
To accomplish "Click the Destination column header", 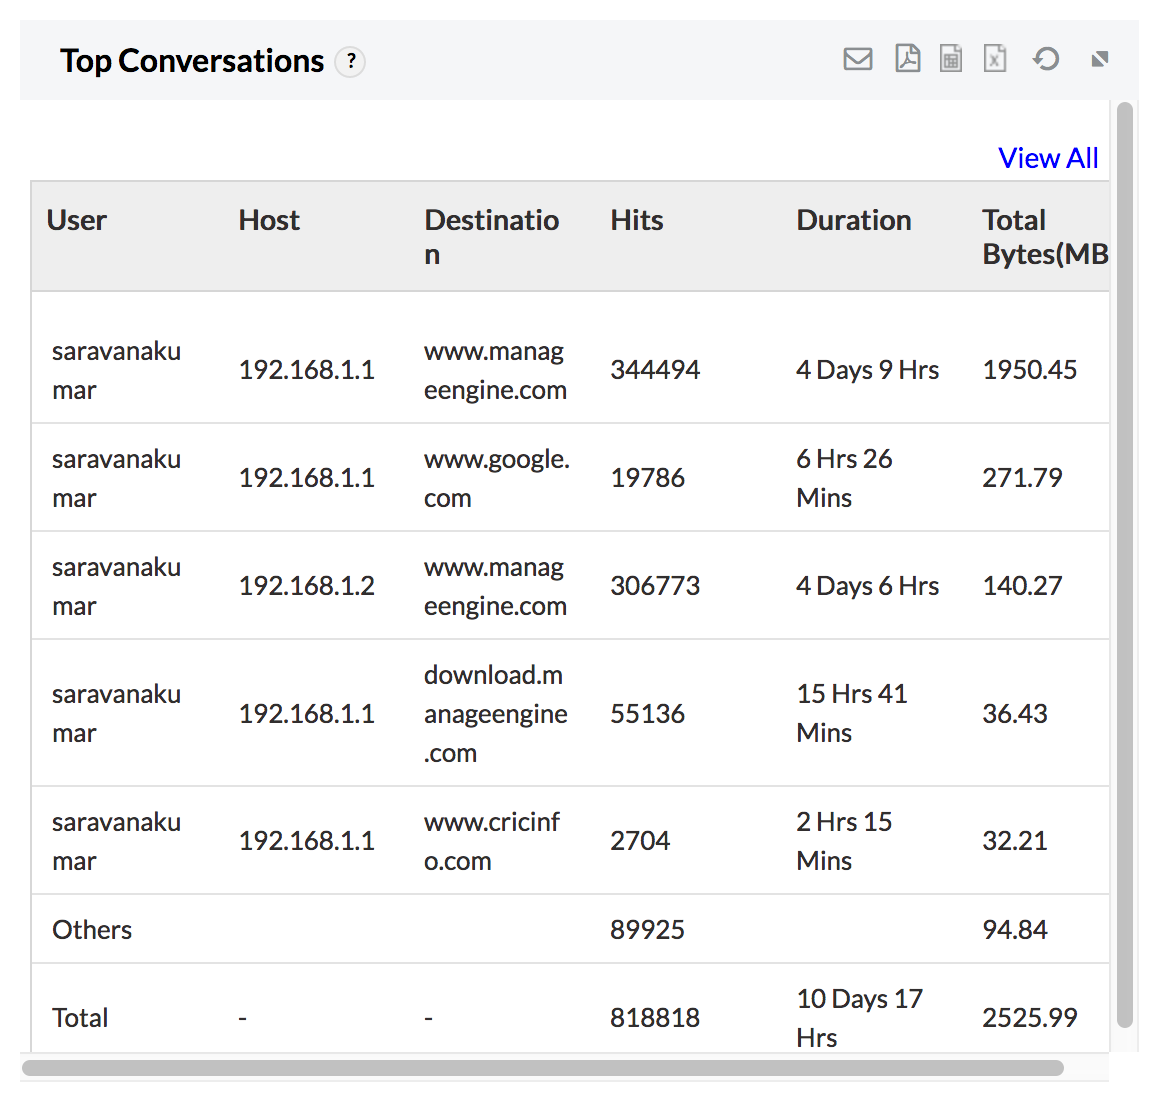I will point(491,236).
